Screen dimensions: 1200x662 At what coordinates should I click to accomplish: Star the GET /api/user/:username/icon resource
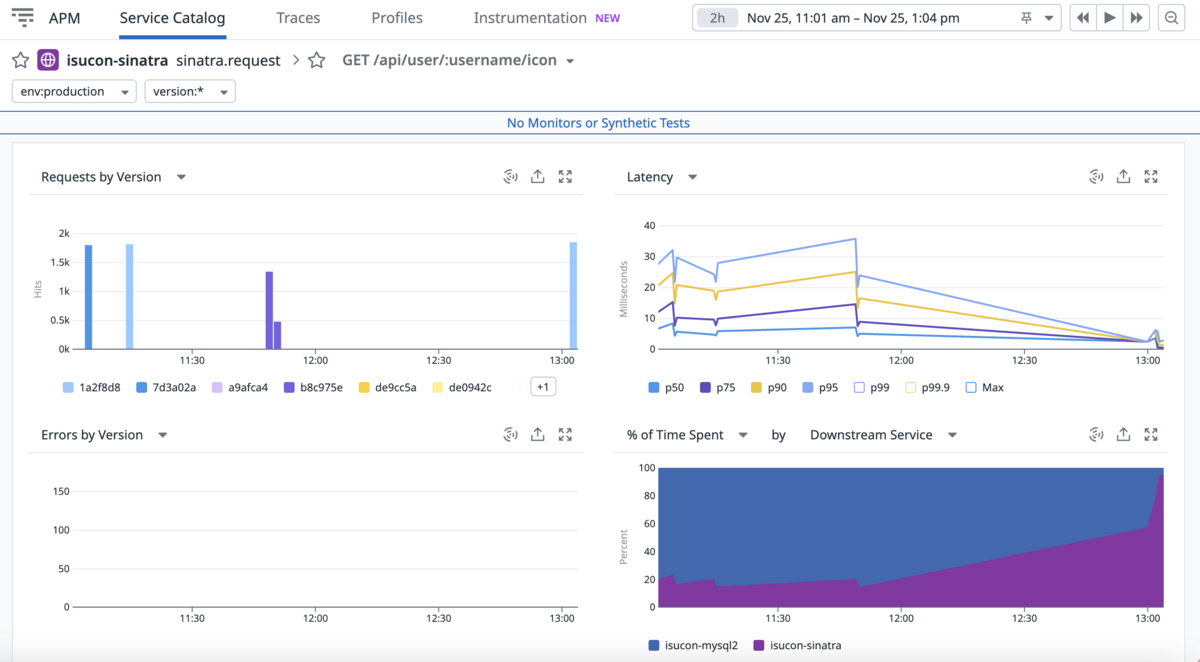pyautogui.click(x=317, y=60)
